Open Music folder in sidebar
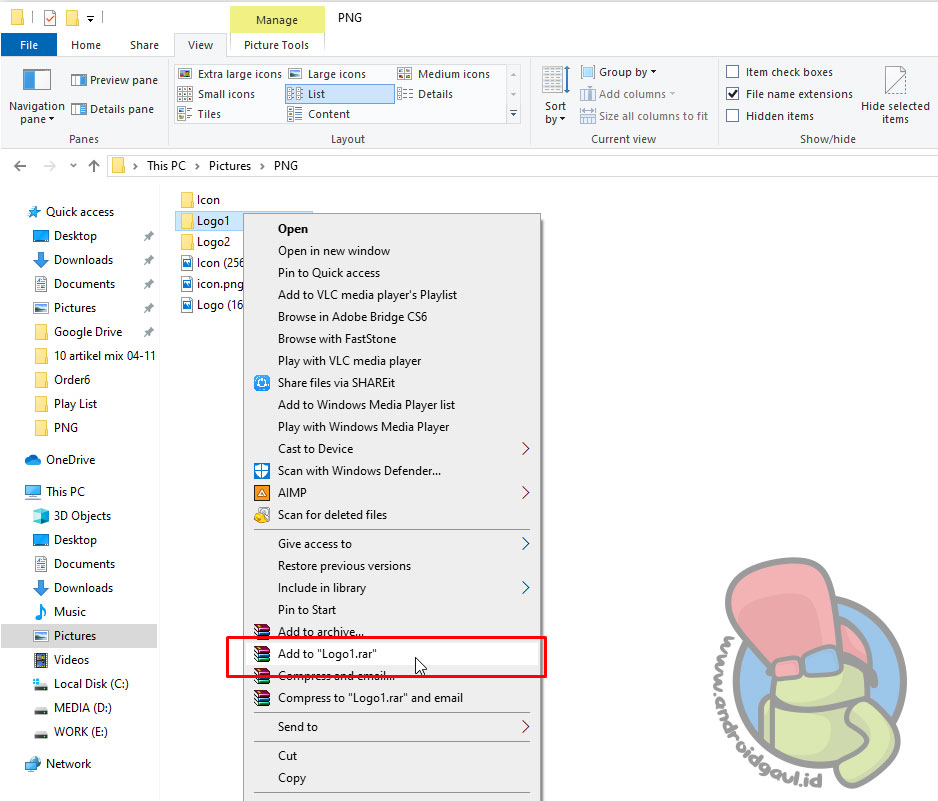 click(x=69, y=612)
